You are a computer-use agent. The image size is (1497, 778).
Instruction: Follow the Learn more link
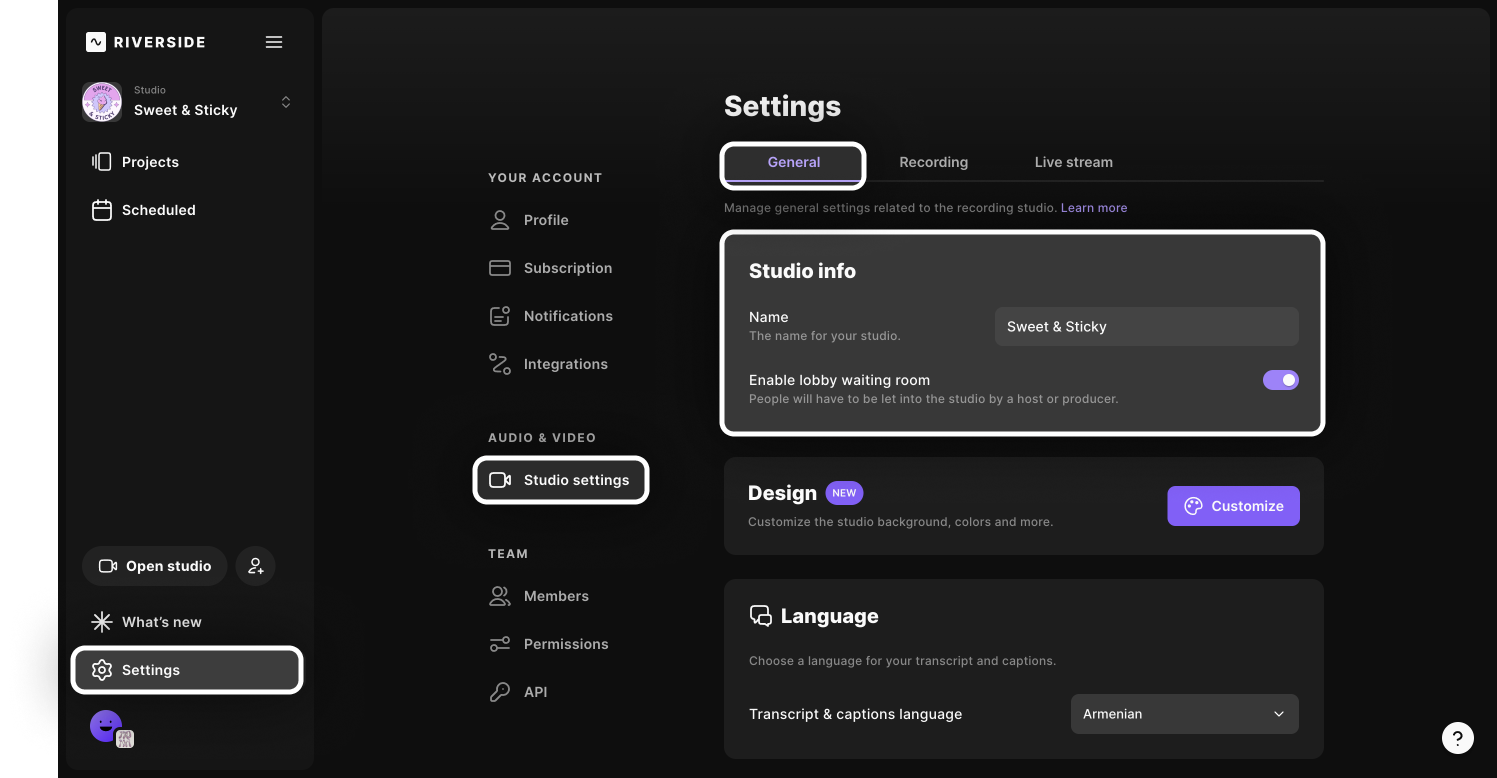tap(1093, 208)
